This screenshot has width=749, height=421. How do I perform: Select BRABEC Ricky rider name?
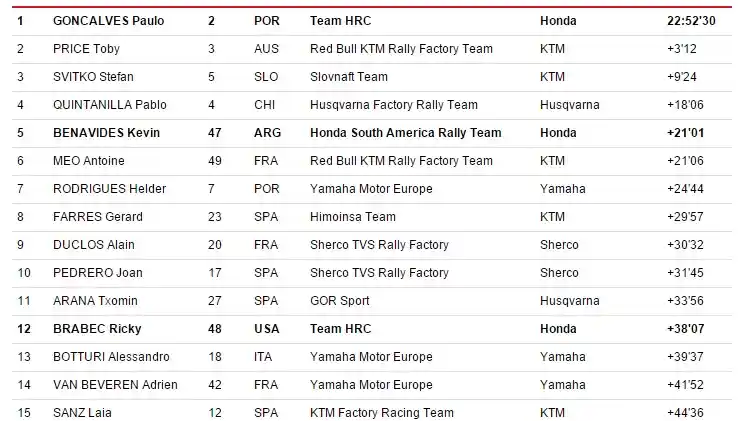coord(96,328)
